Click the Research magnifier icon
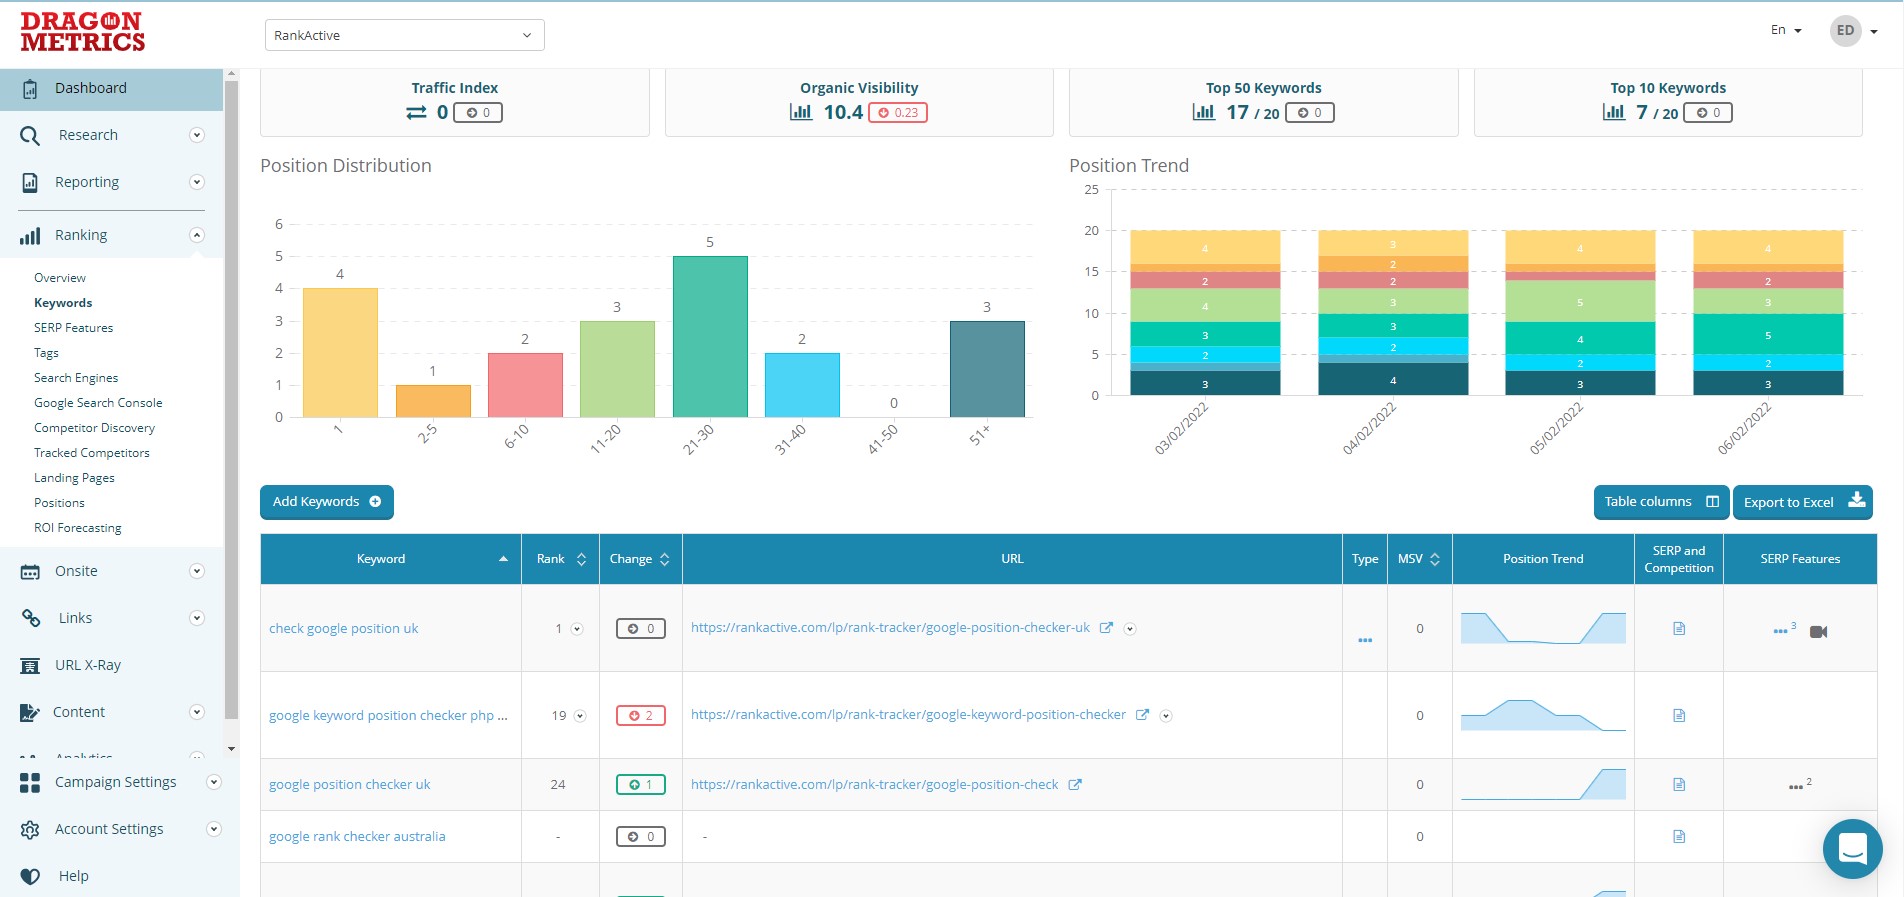 tap(30, 135)
